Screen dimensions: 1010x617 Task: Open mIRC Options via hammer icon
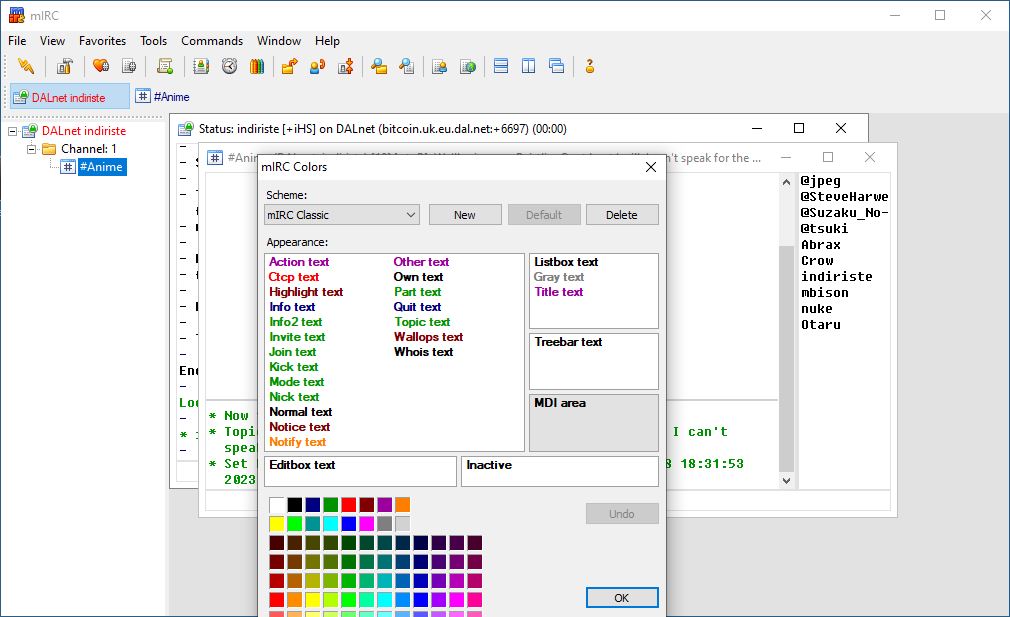tap(64, 66)
